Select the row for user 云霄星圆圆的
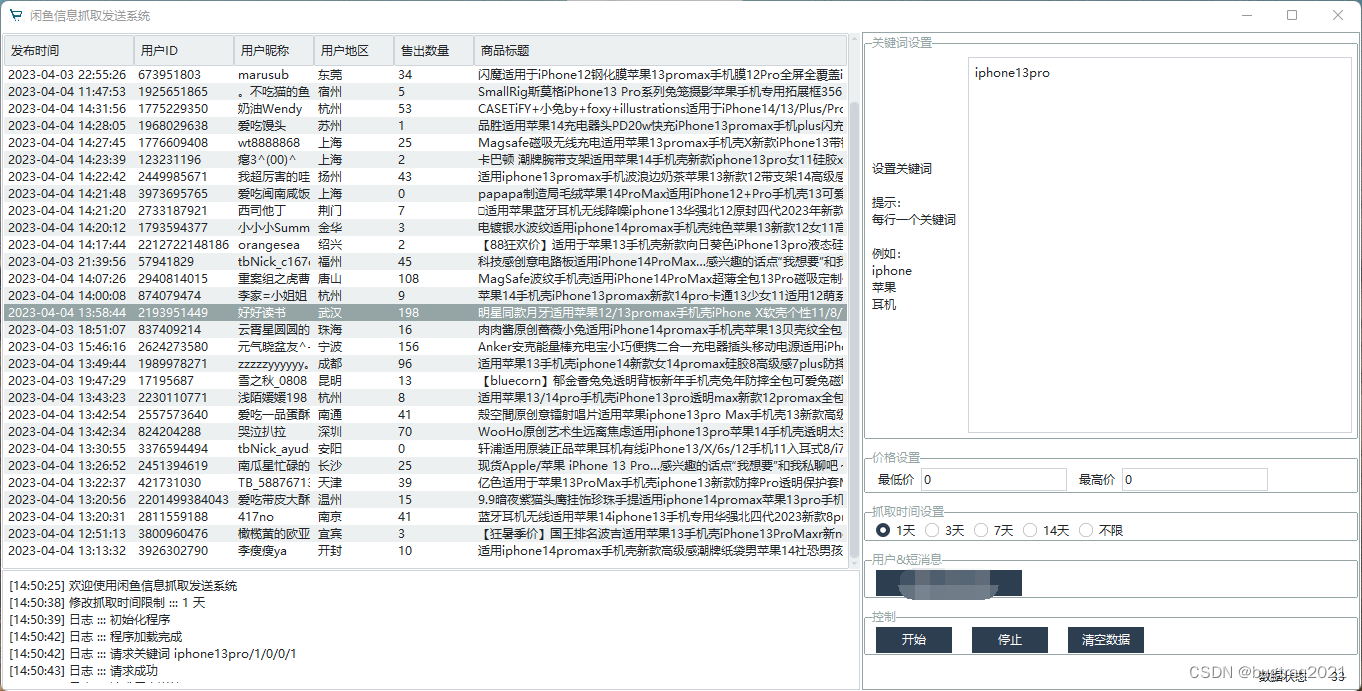Image resolution: width=1362 pixels, height=691 pixels. [425, 330]
